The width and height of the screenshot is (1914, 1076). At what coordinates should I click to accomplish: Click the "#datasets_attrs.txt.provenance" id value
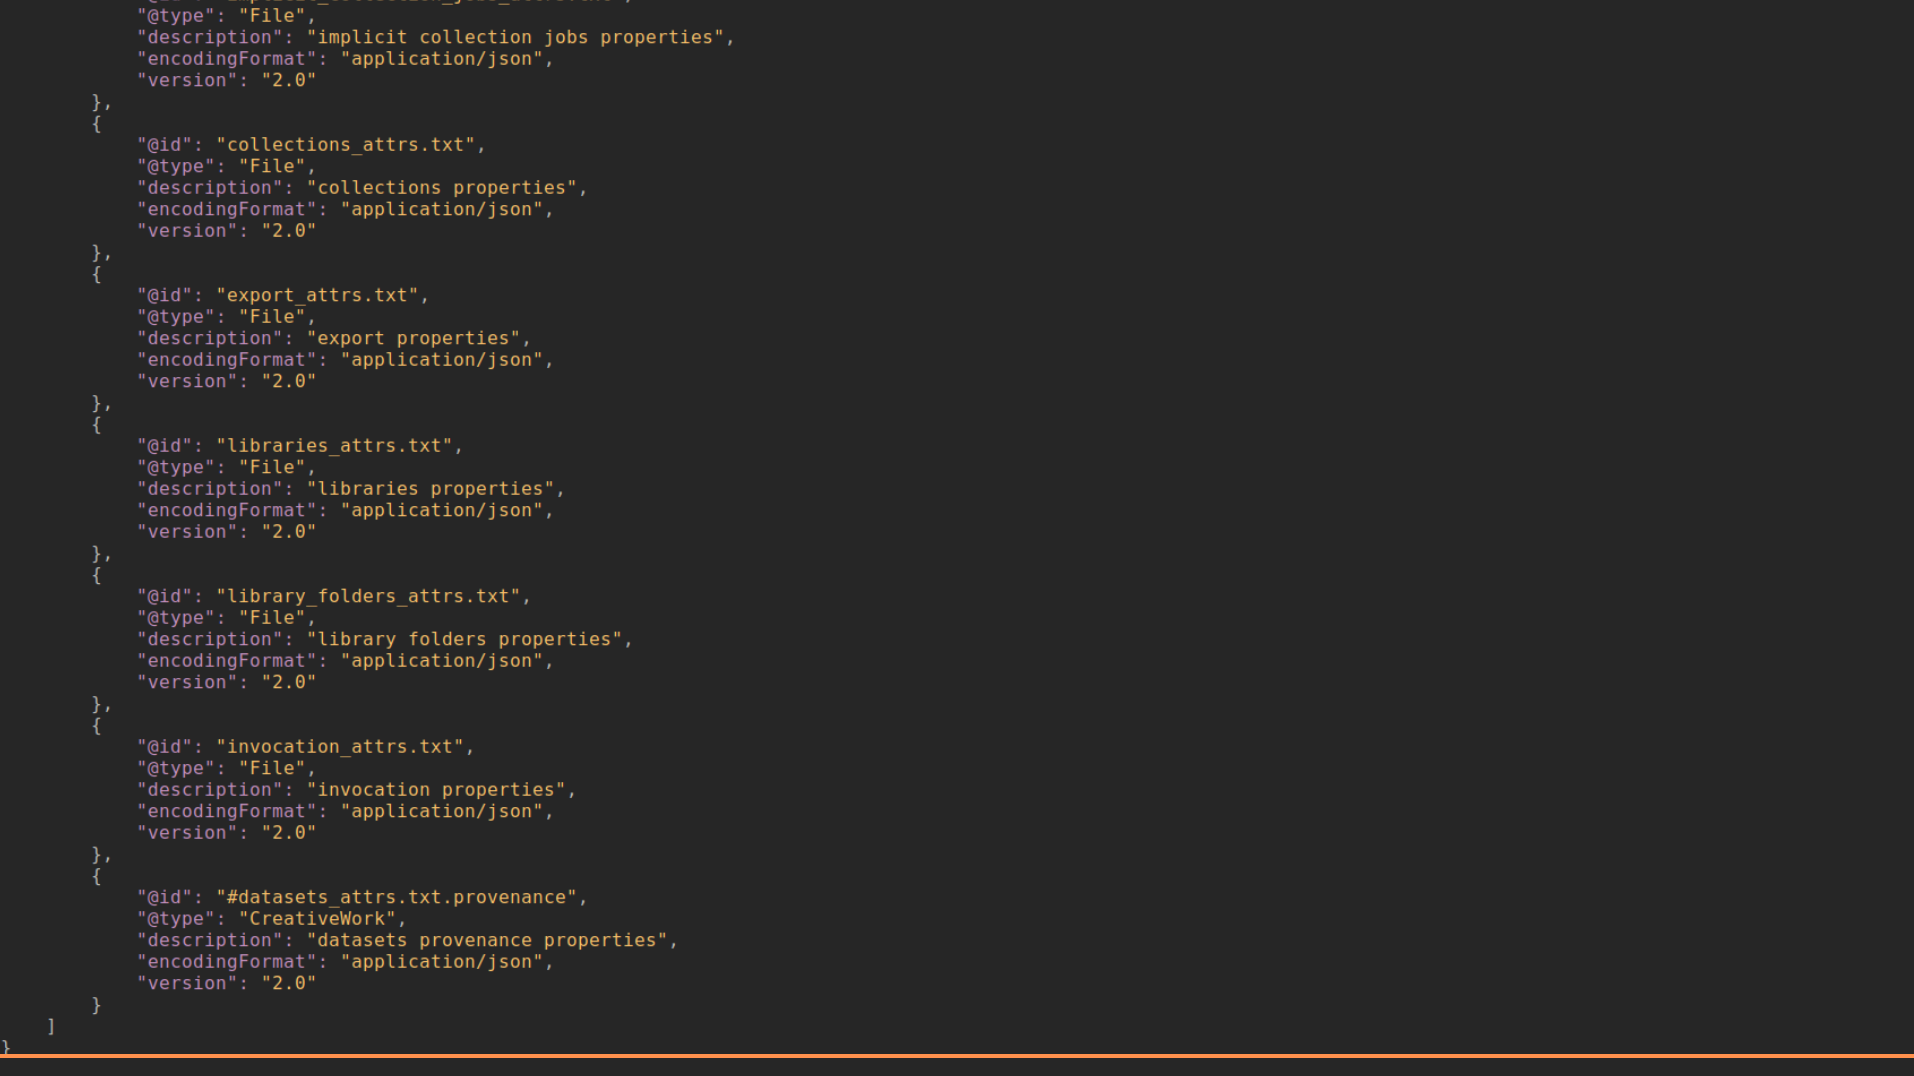tap(397, 898)
